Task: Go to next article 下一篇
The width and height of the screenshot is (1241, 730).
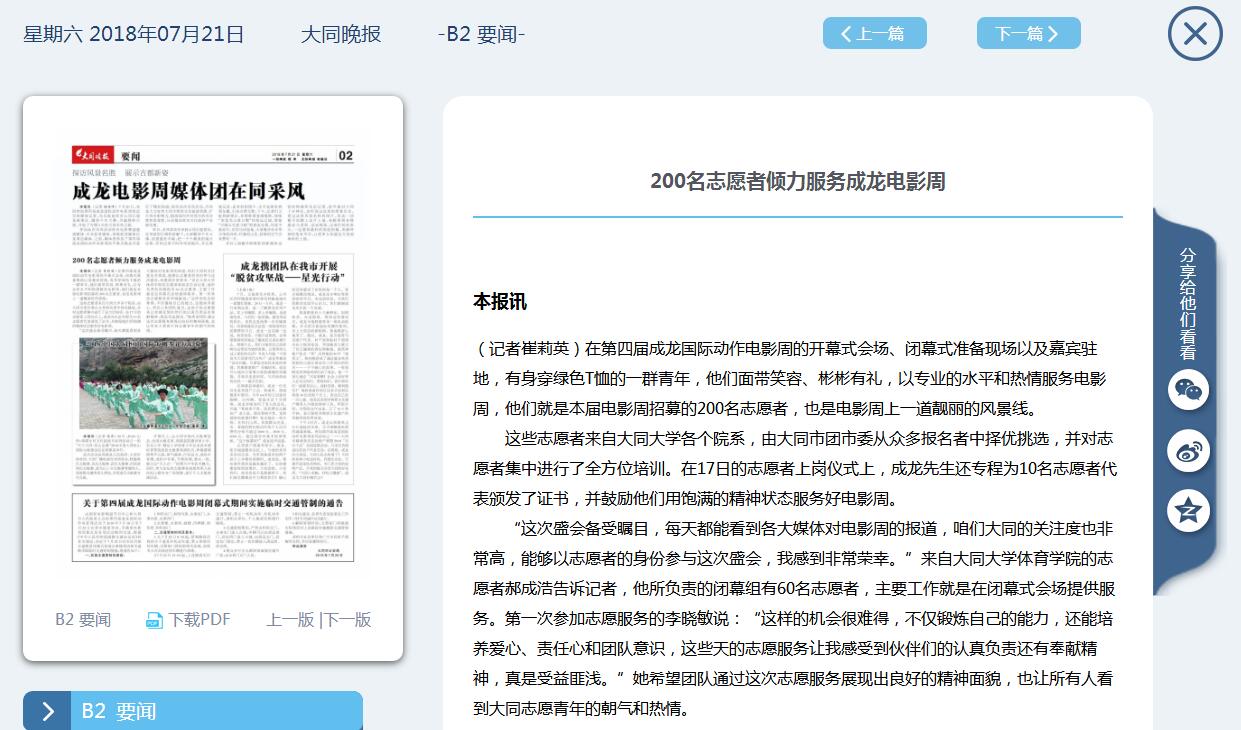Action: click(1029, 33)
